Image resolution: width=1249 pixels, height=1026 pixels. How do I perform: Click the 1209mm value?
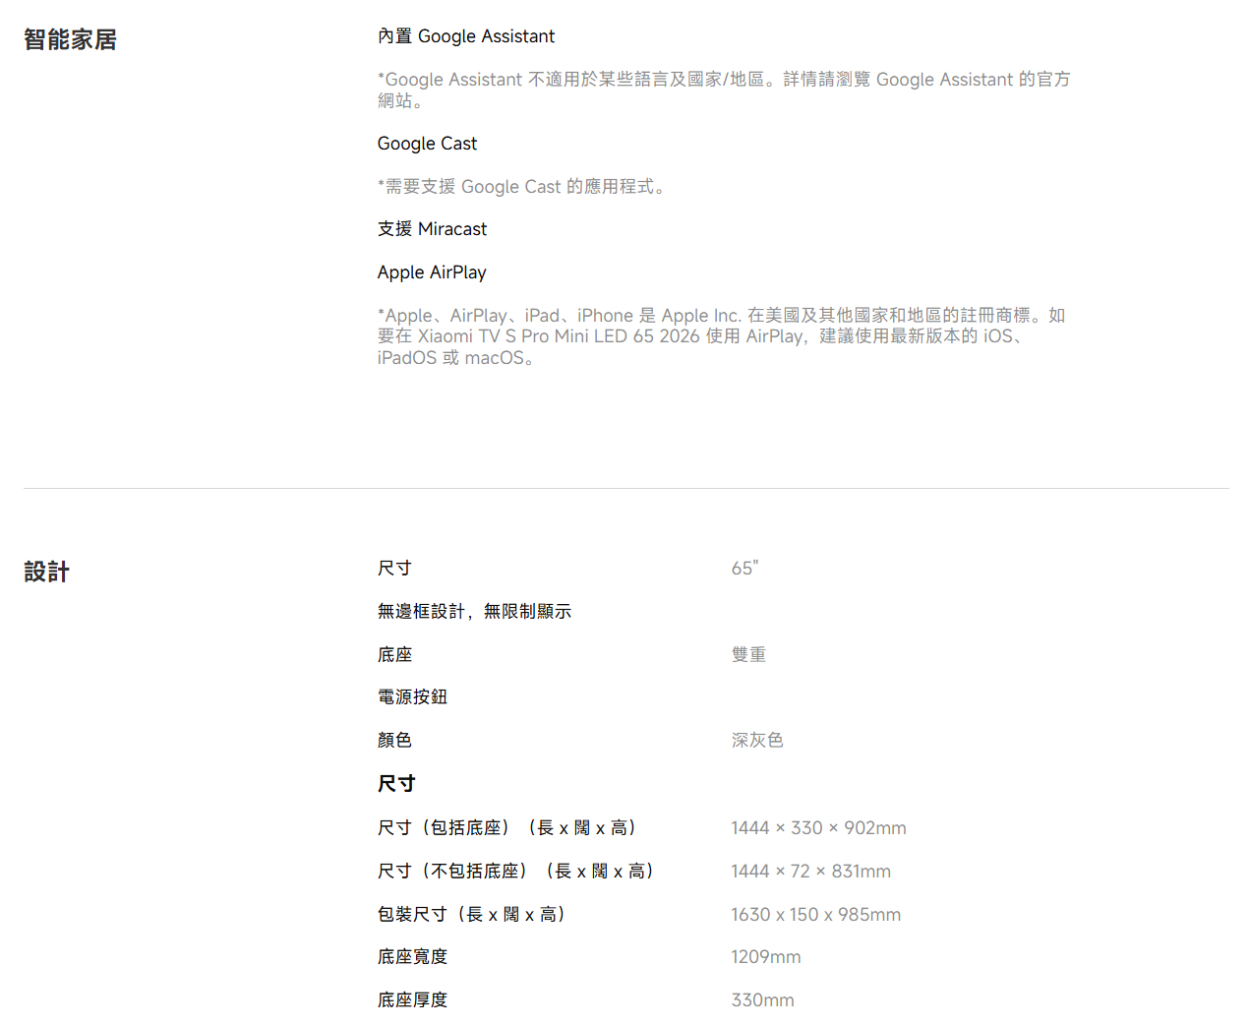click(766, 957)
